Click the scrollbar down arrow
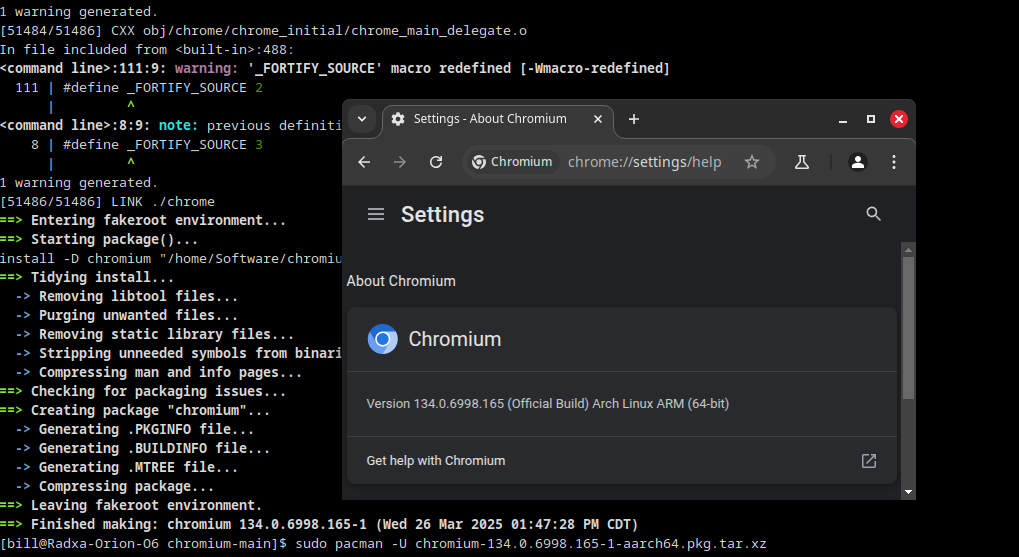 (x=909, y=492)
